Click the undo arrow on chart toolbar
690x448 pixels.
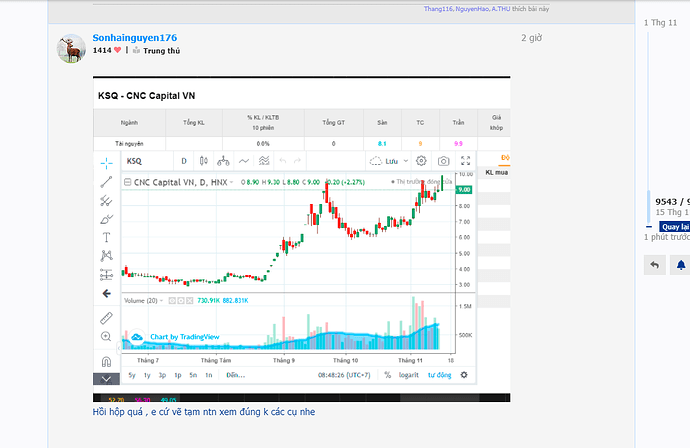click(x=283, y=161)
